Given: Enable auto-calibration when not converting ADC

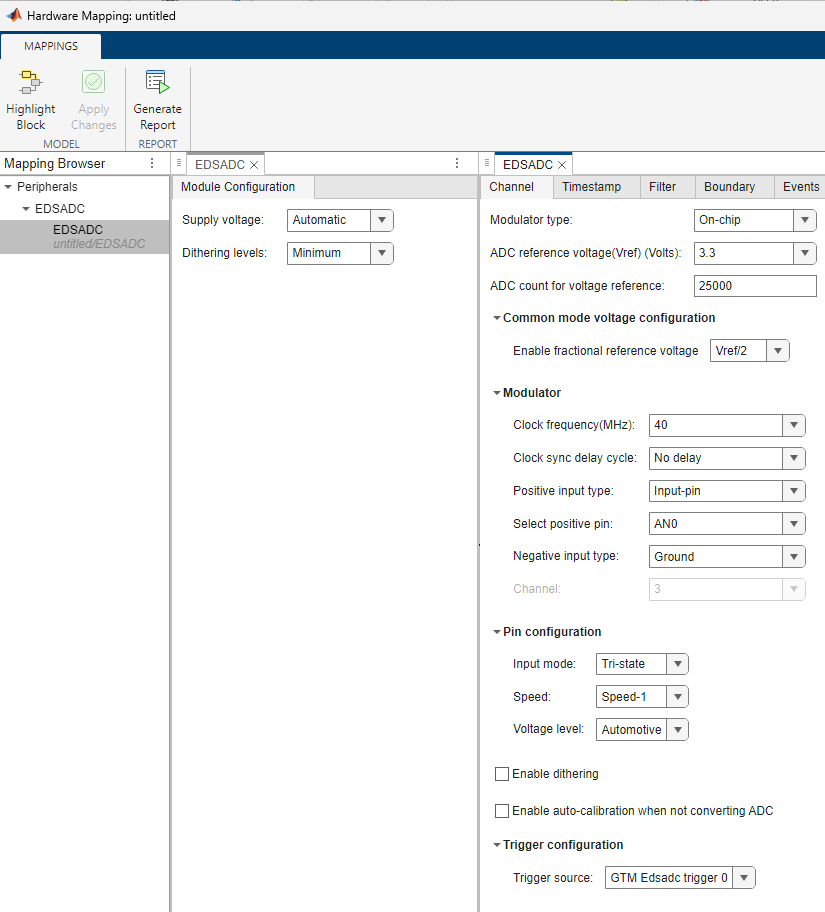Looking at the screenshot, I should coord(502,810).
